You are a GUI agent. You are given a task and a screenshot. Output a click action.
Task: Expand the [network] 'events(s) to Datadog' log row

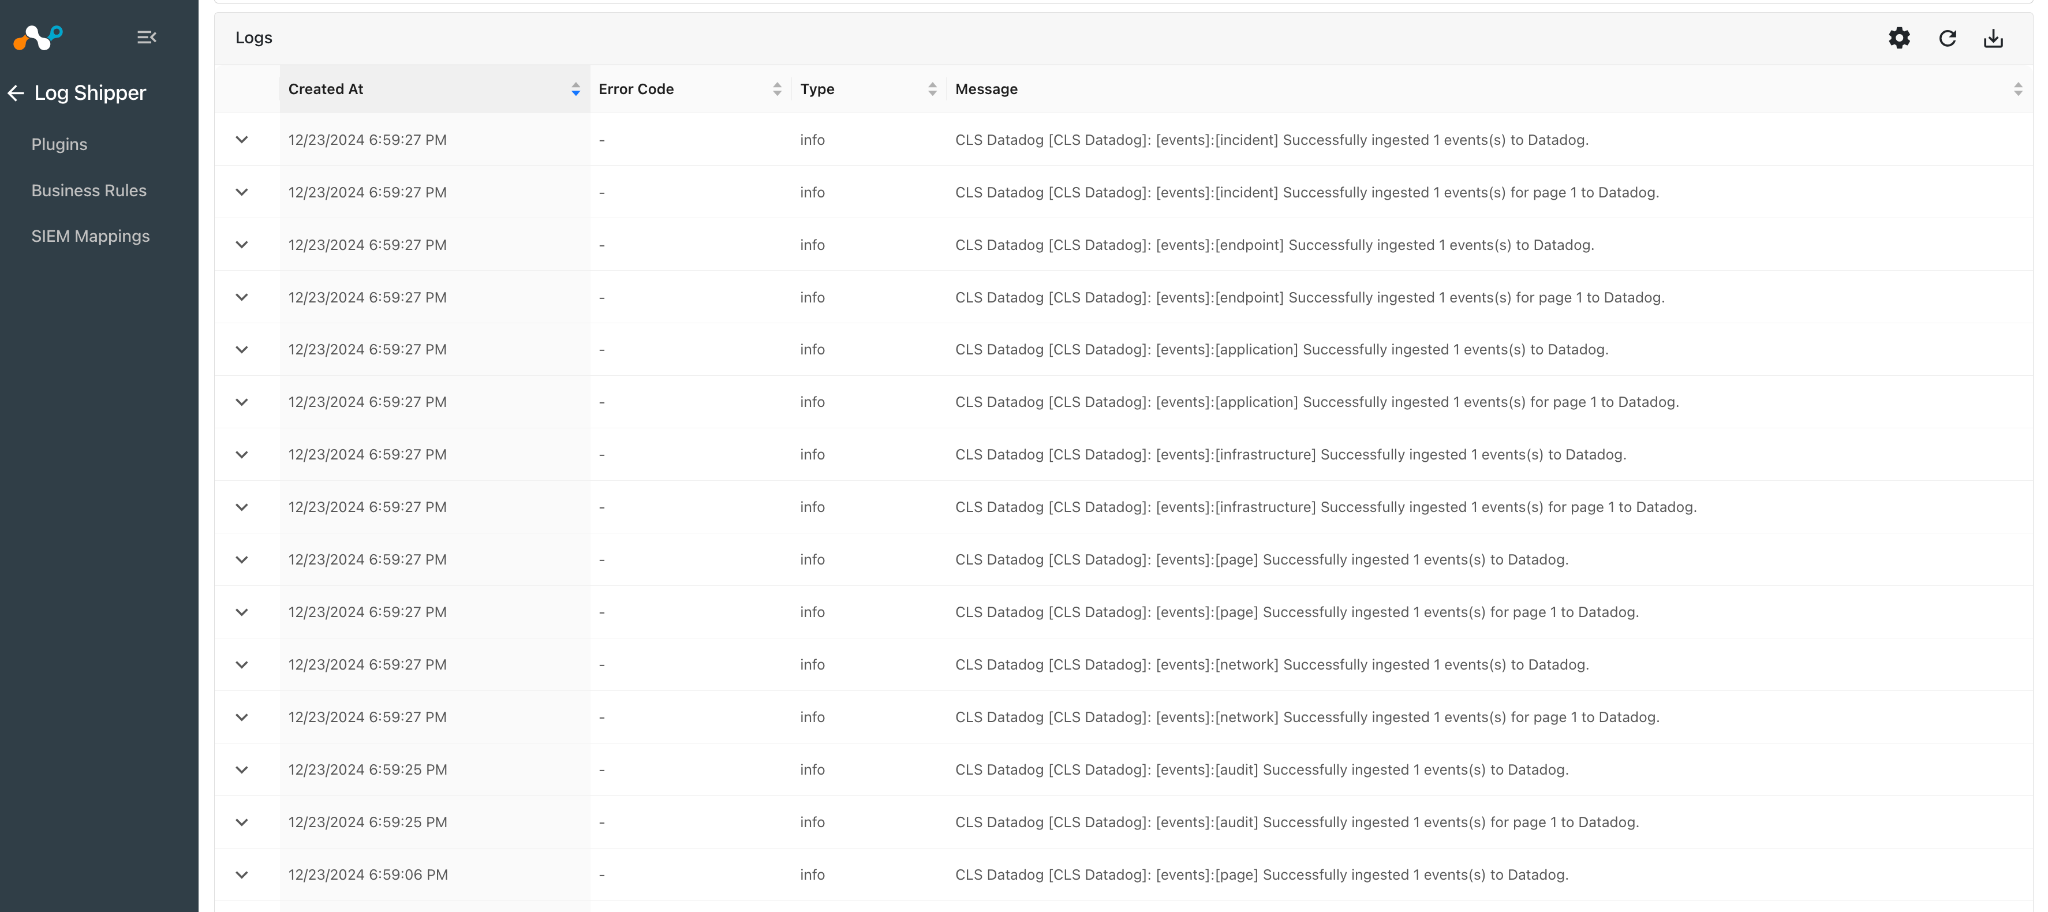pyautogui.click(x=242, y=665)
